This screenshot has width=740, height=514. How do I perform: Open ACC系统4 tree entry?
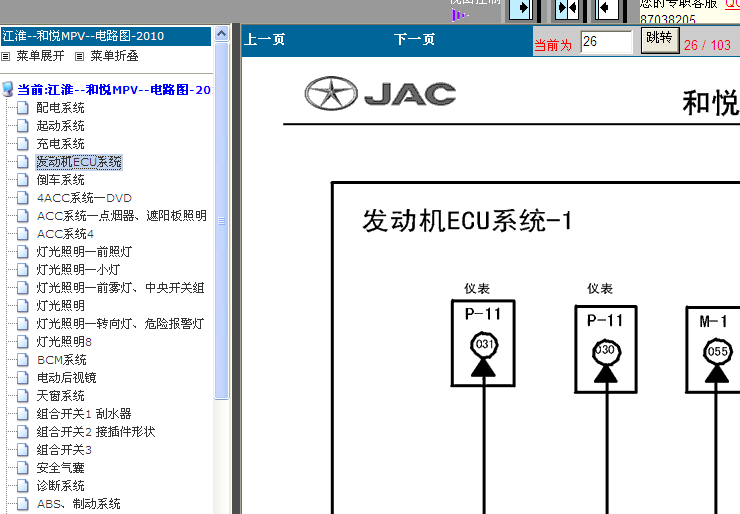click(x=65, y=234)
